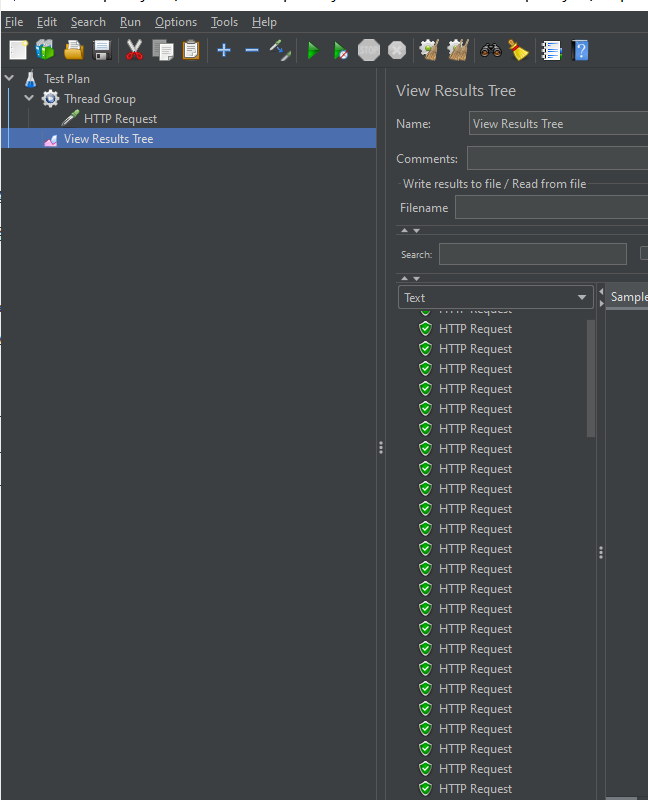Image resolution: width=648 pixels, height=800 pixels.
Task: Collapse the Test Plan tree node
Action: 10,78
